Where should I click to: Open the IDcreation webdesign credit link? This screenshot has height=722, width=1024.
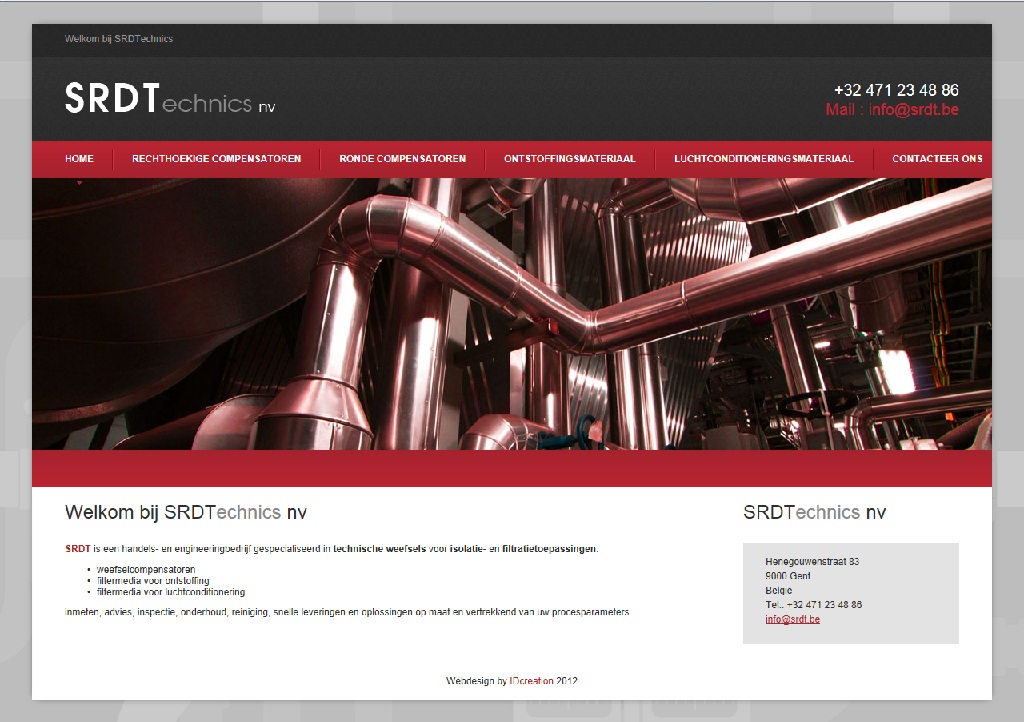pos(533,681)
